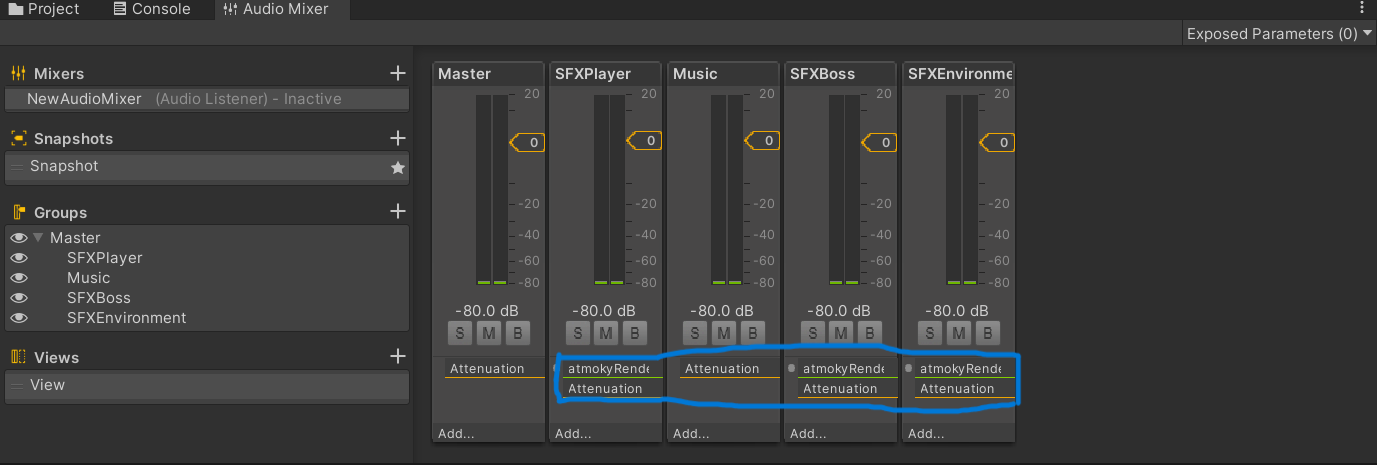Image resolution: width=1377 pixels, height=465 pixels.
Task: Select the SFXBoss channel strip header
Action: 841,74
